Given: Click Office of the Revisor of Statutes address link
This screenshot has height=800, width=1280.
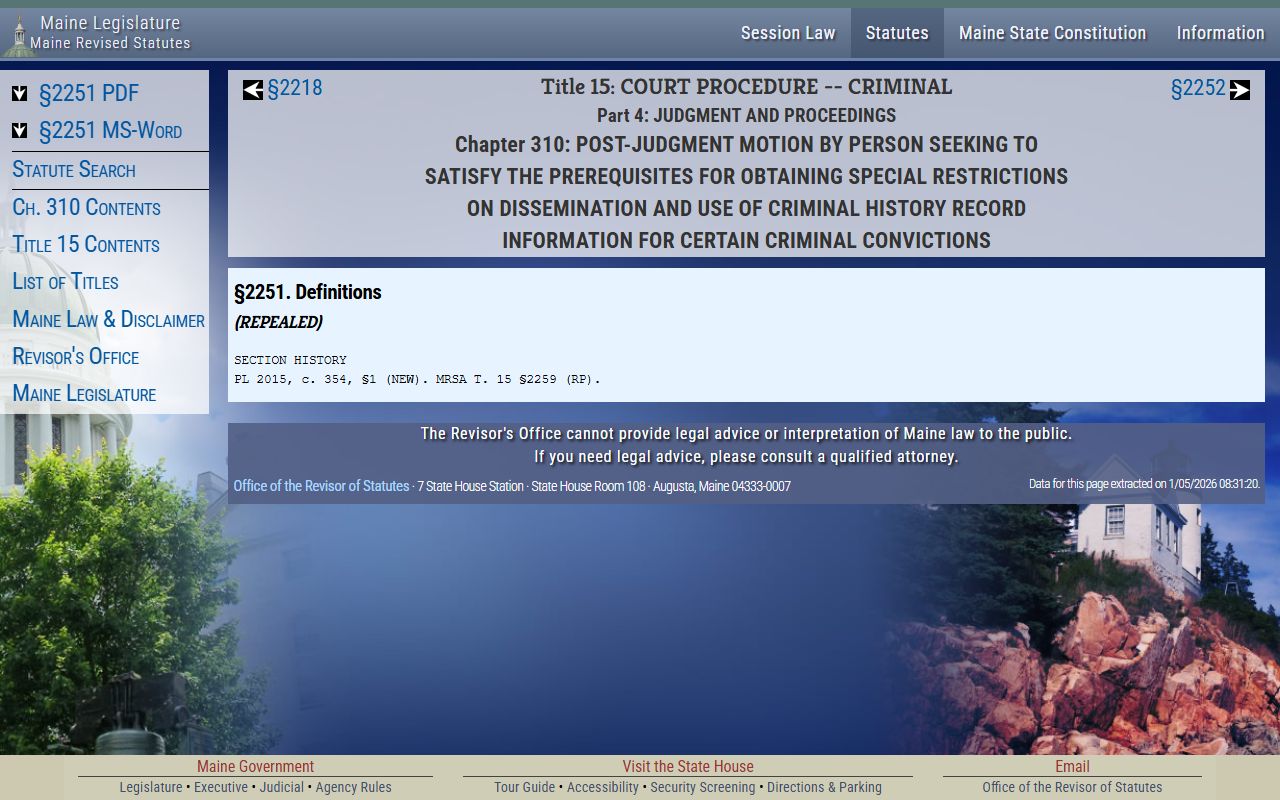Looking at the screenshot, I should [x=321, y=486].
